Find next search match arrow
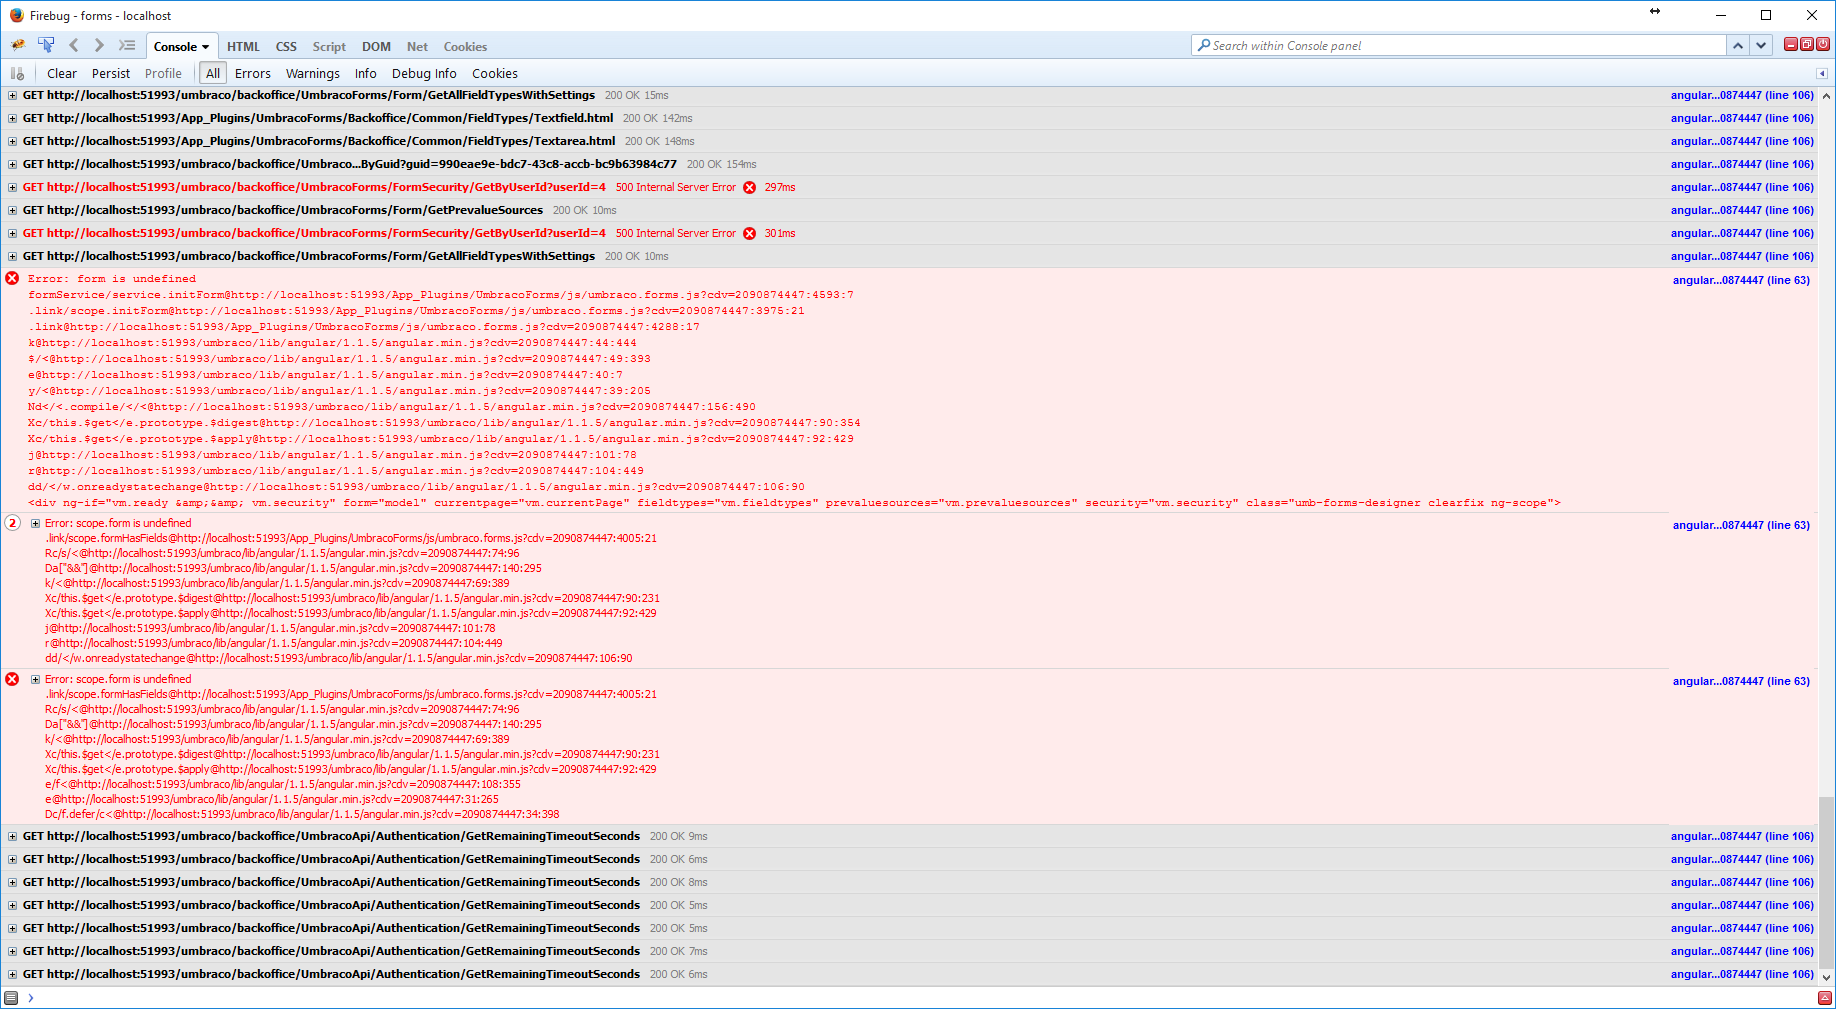 (x=1761, y=45)
